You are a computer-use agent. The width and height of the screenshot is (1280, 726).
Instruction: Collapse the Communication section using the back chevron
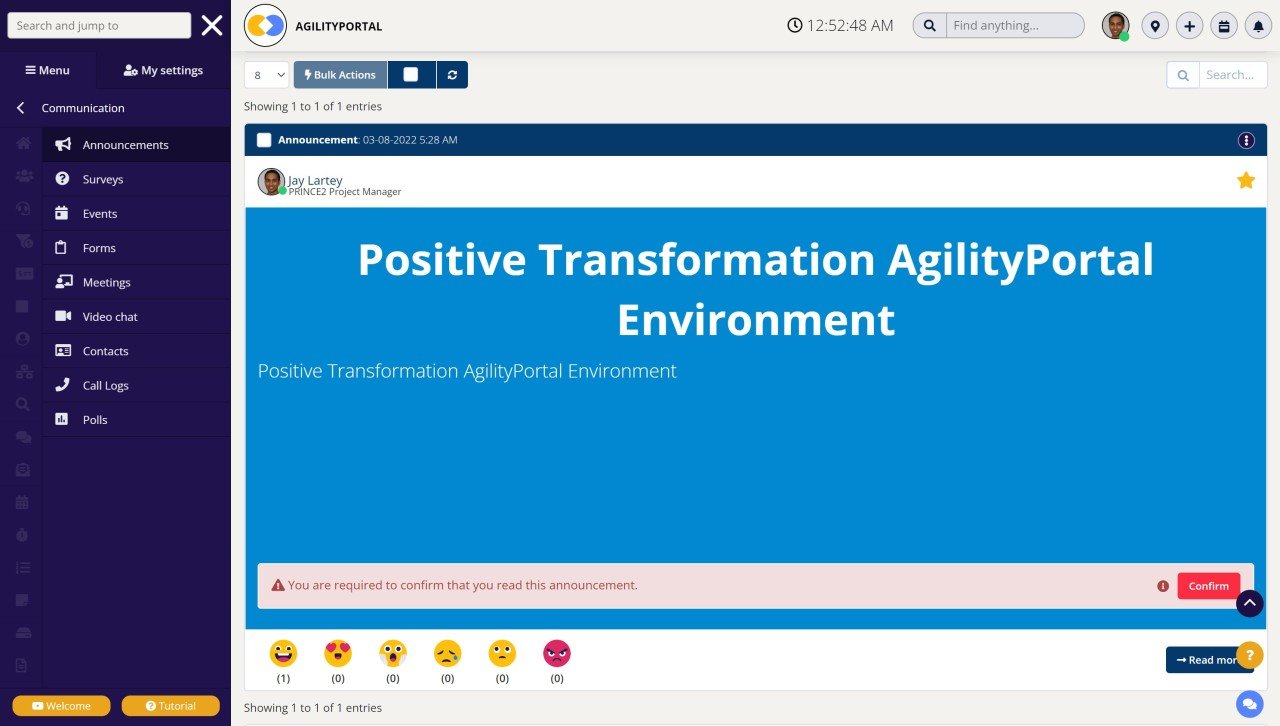[20, 108]
